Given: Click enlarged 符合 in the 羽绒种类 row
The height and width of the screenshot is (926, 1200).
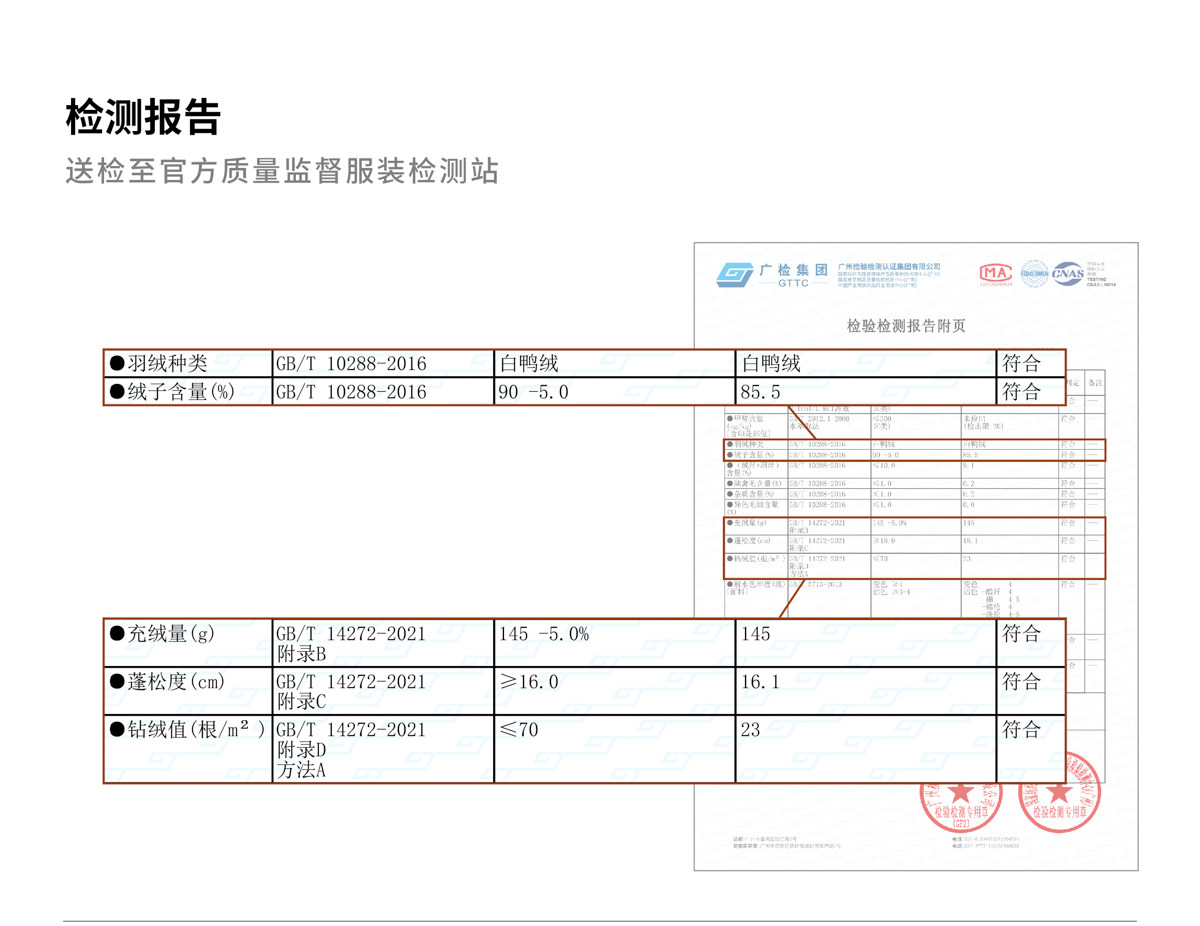Looking at the screenshot, I should pos(1031,363).
